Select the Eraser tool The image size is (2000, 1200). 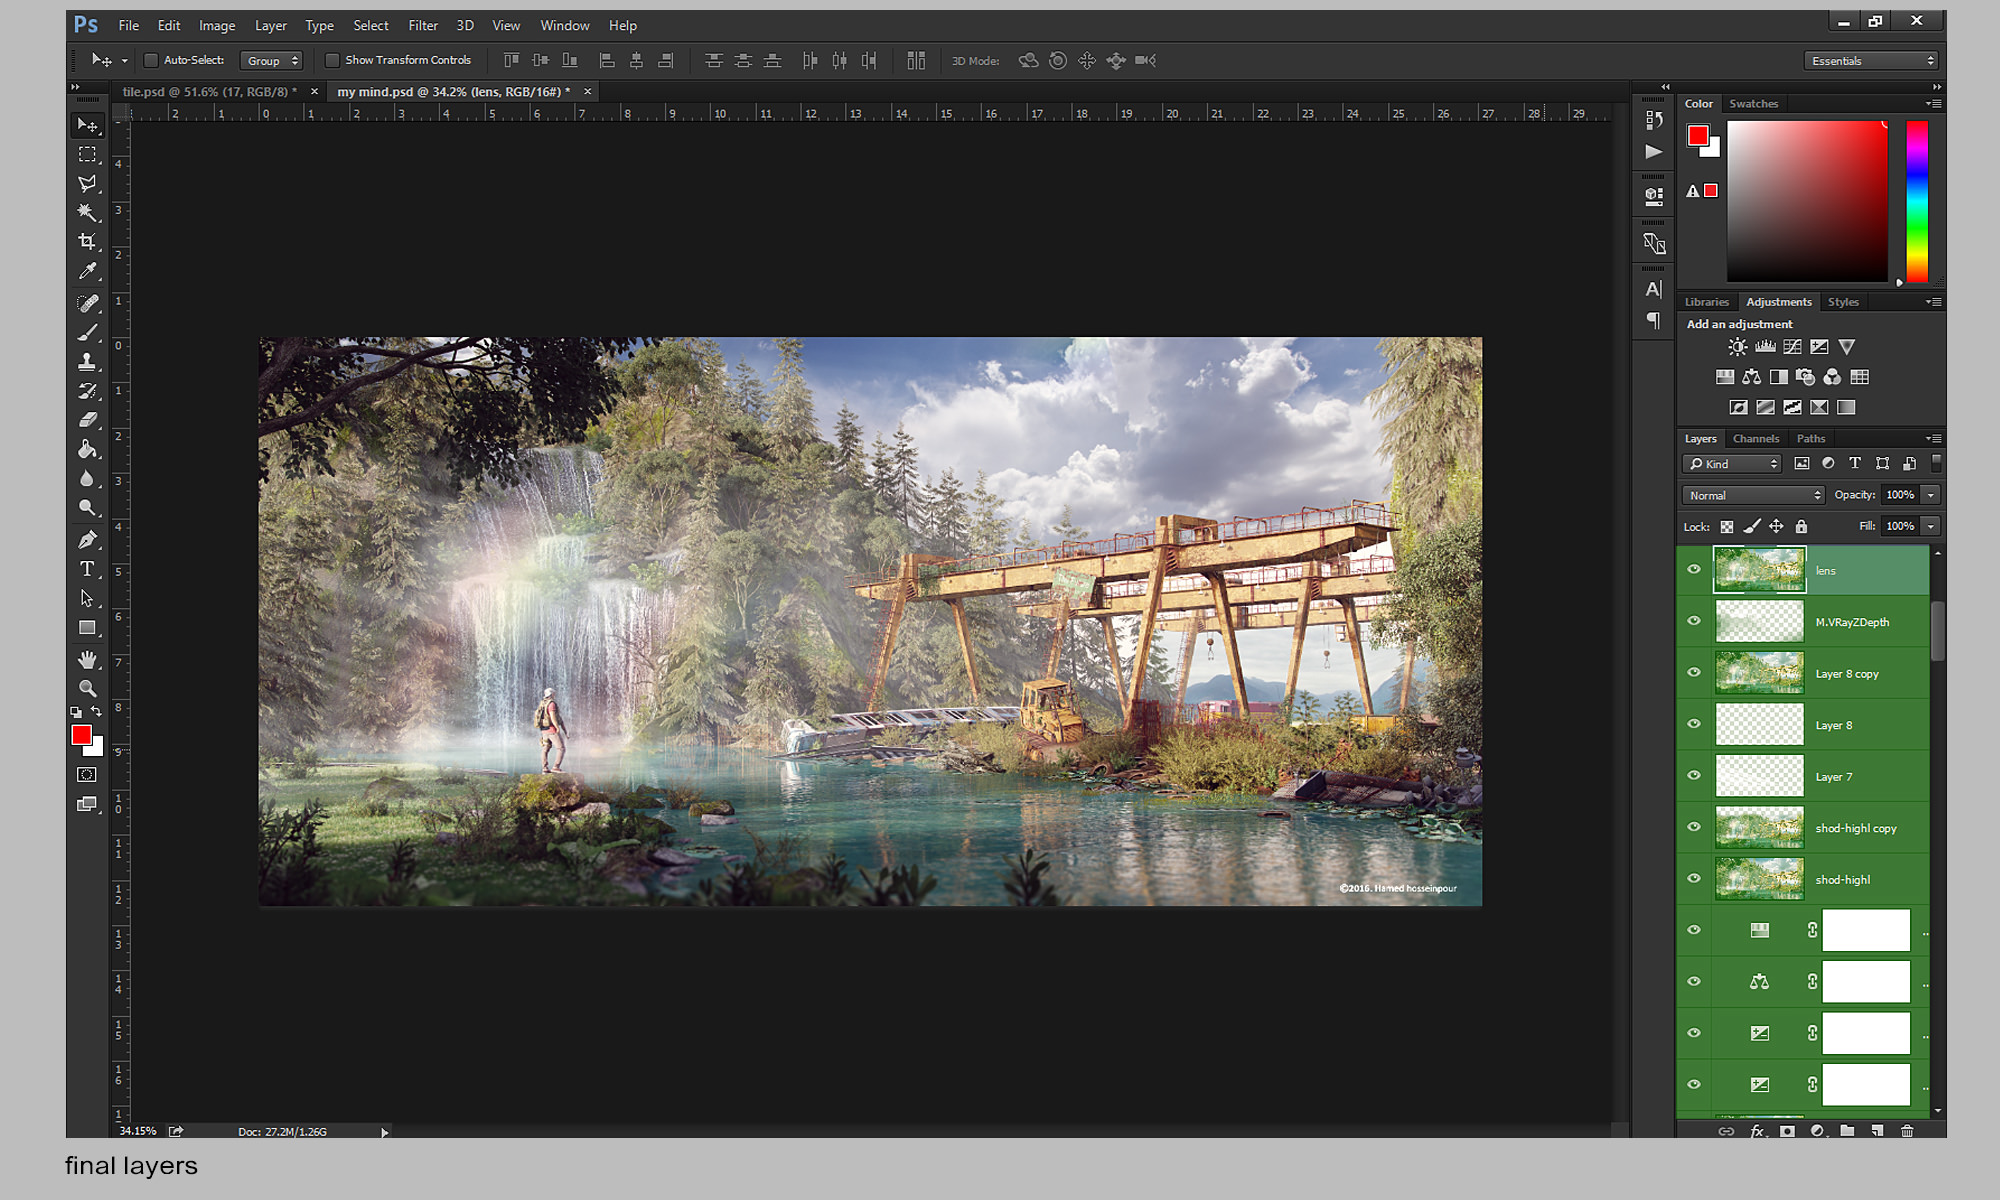[x=88, y=419]
